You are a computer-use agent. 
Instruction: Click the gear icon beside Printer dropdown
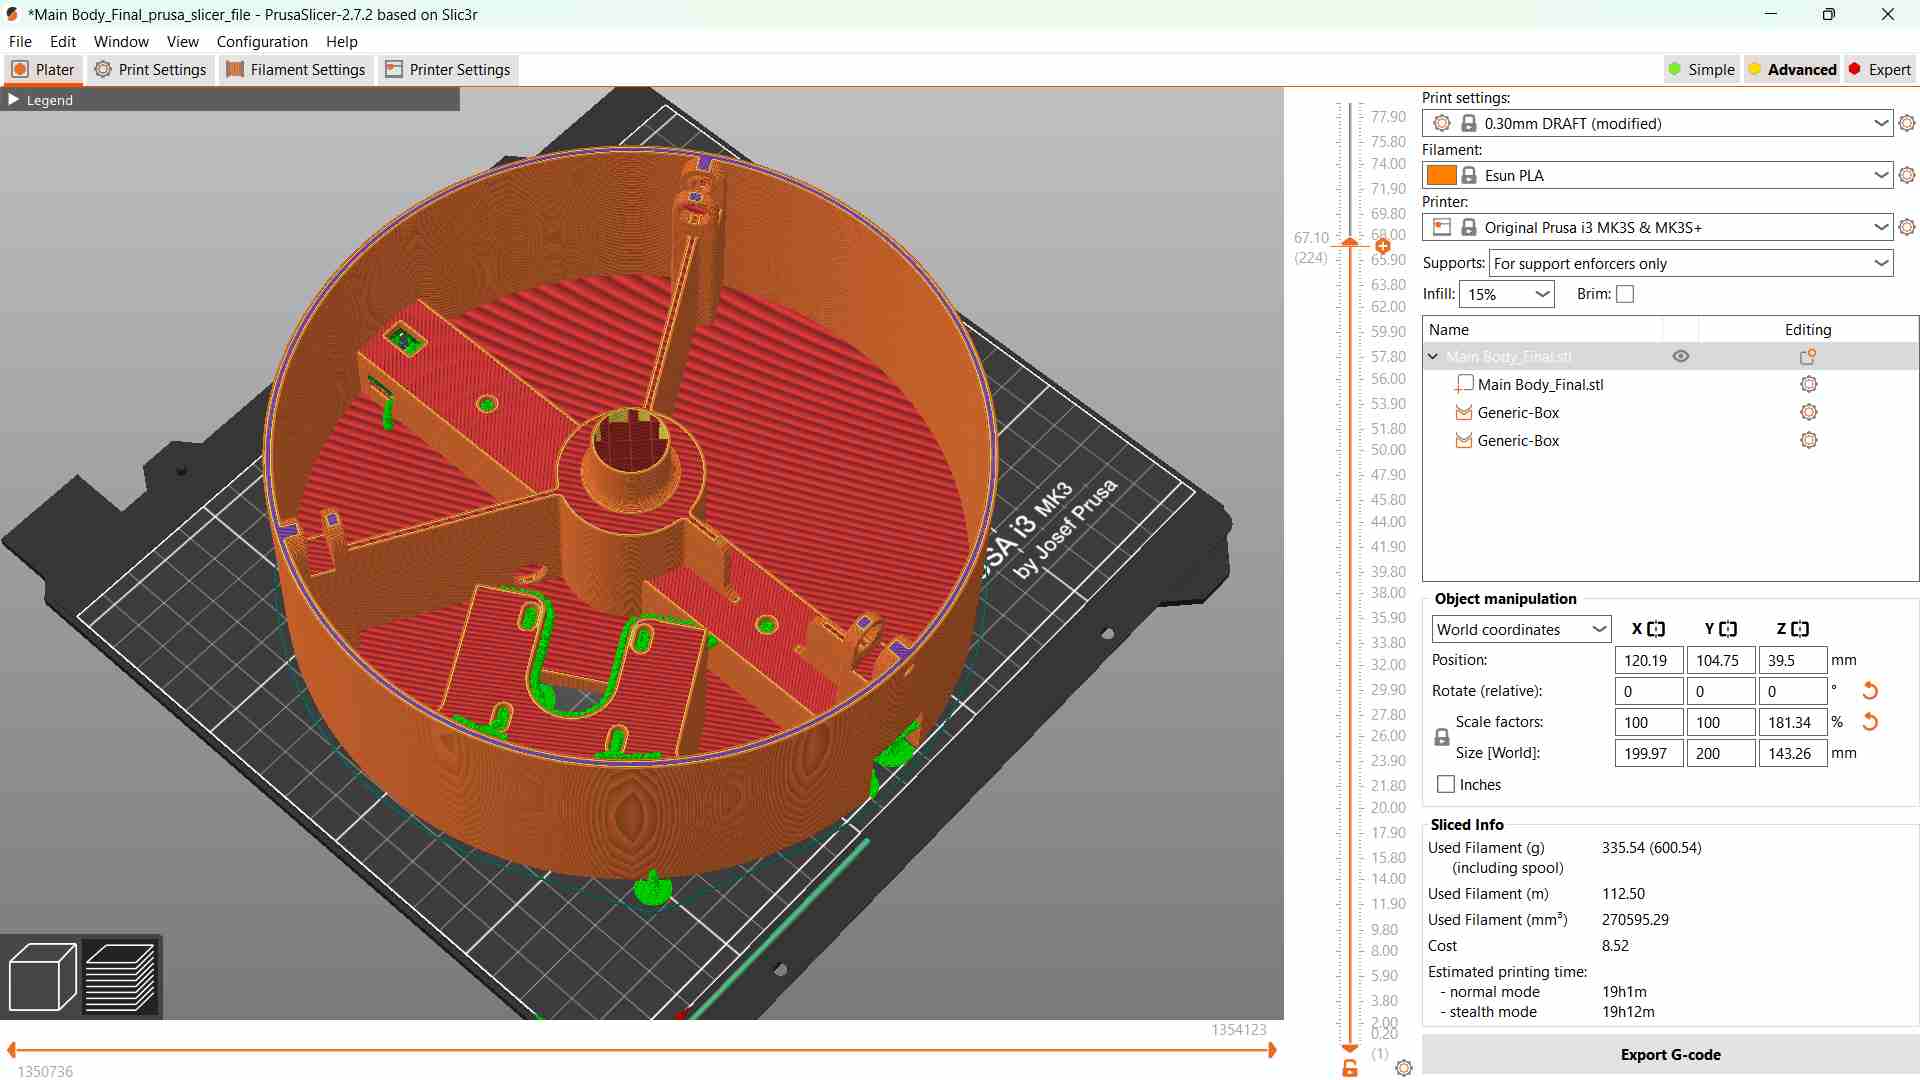point(1907,227)
